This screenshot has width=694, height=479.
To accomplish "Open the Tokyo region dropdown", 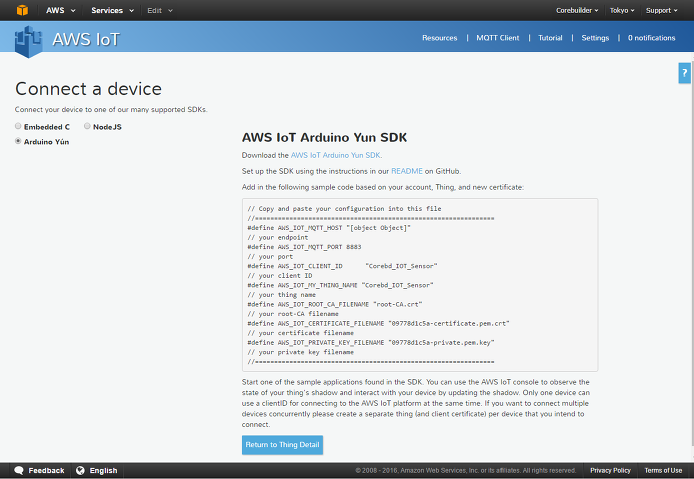I will tap(622, 10).
